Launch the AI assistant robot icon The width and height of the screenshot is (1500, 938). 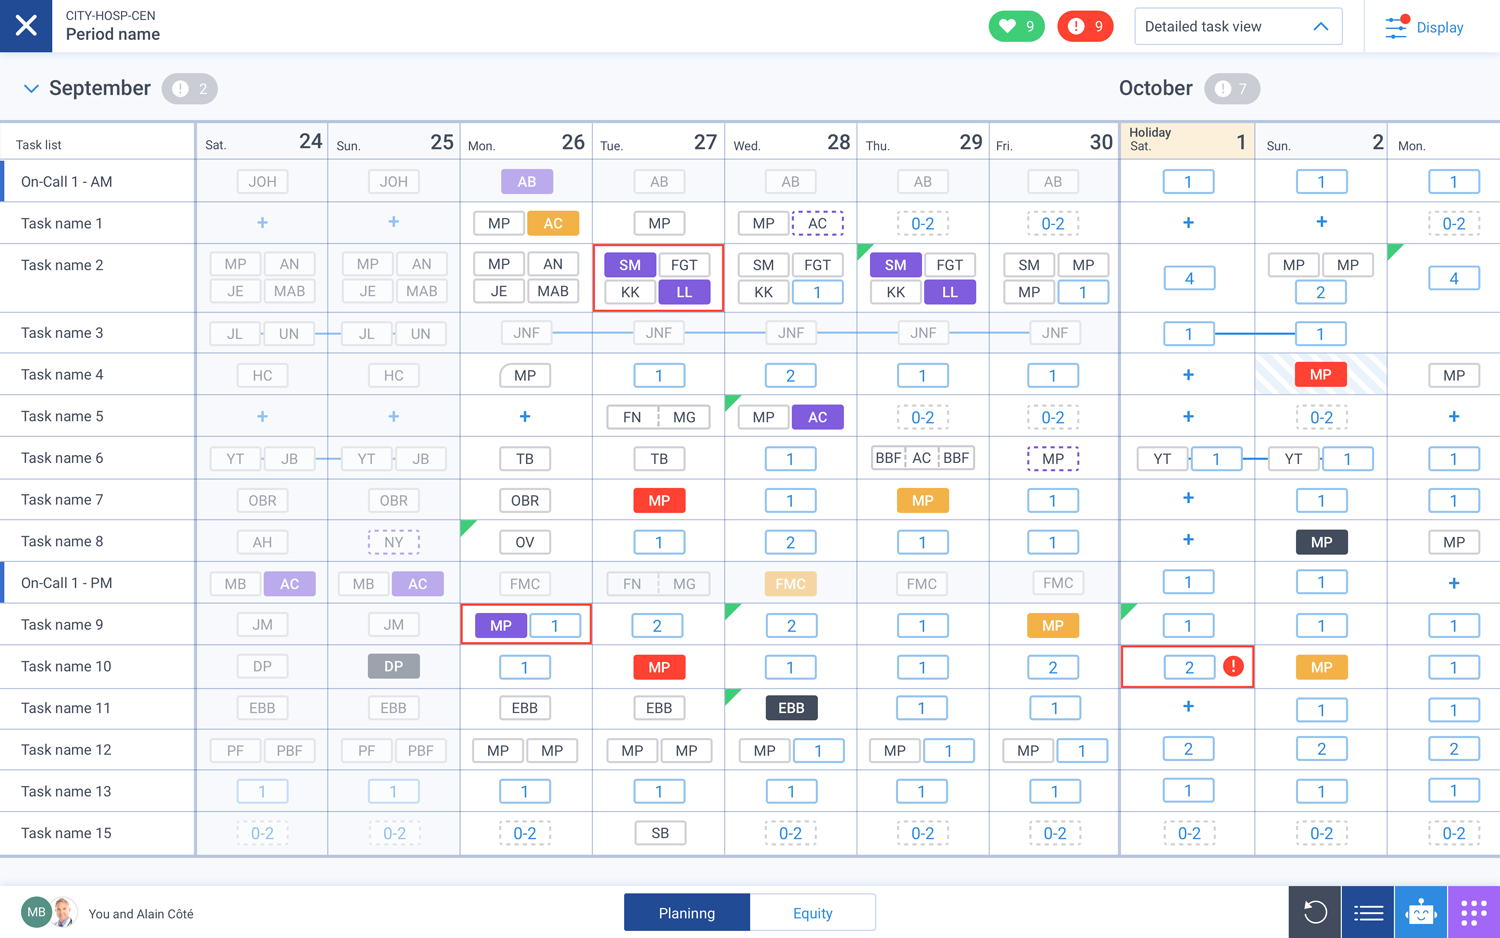coord(1420,912)
